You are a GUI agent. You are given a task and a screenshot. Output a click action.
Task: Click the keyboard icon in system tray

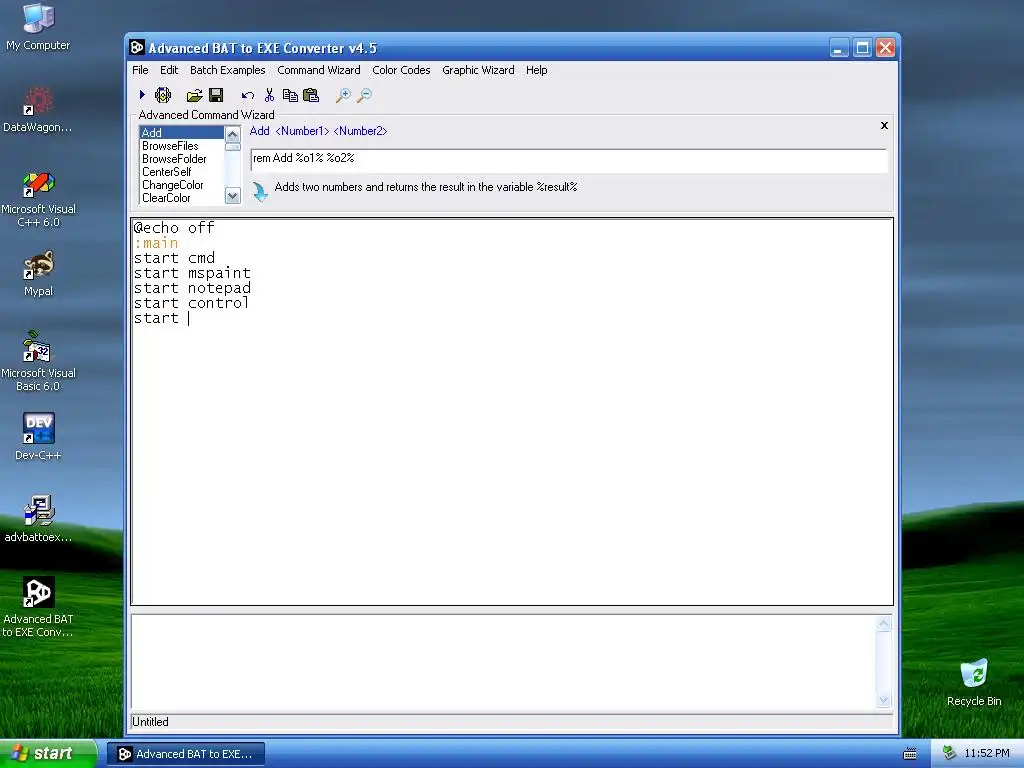tap(910, 754)
